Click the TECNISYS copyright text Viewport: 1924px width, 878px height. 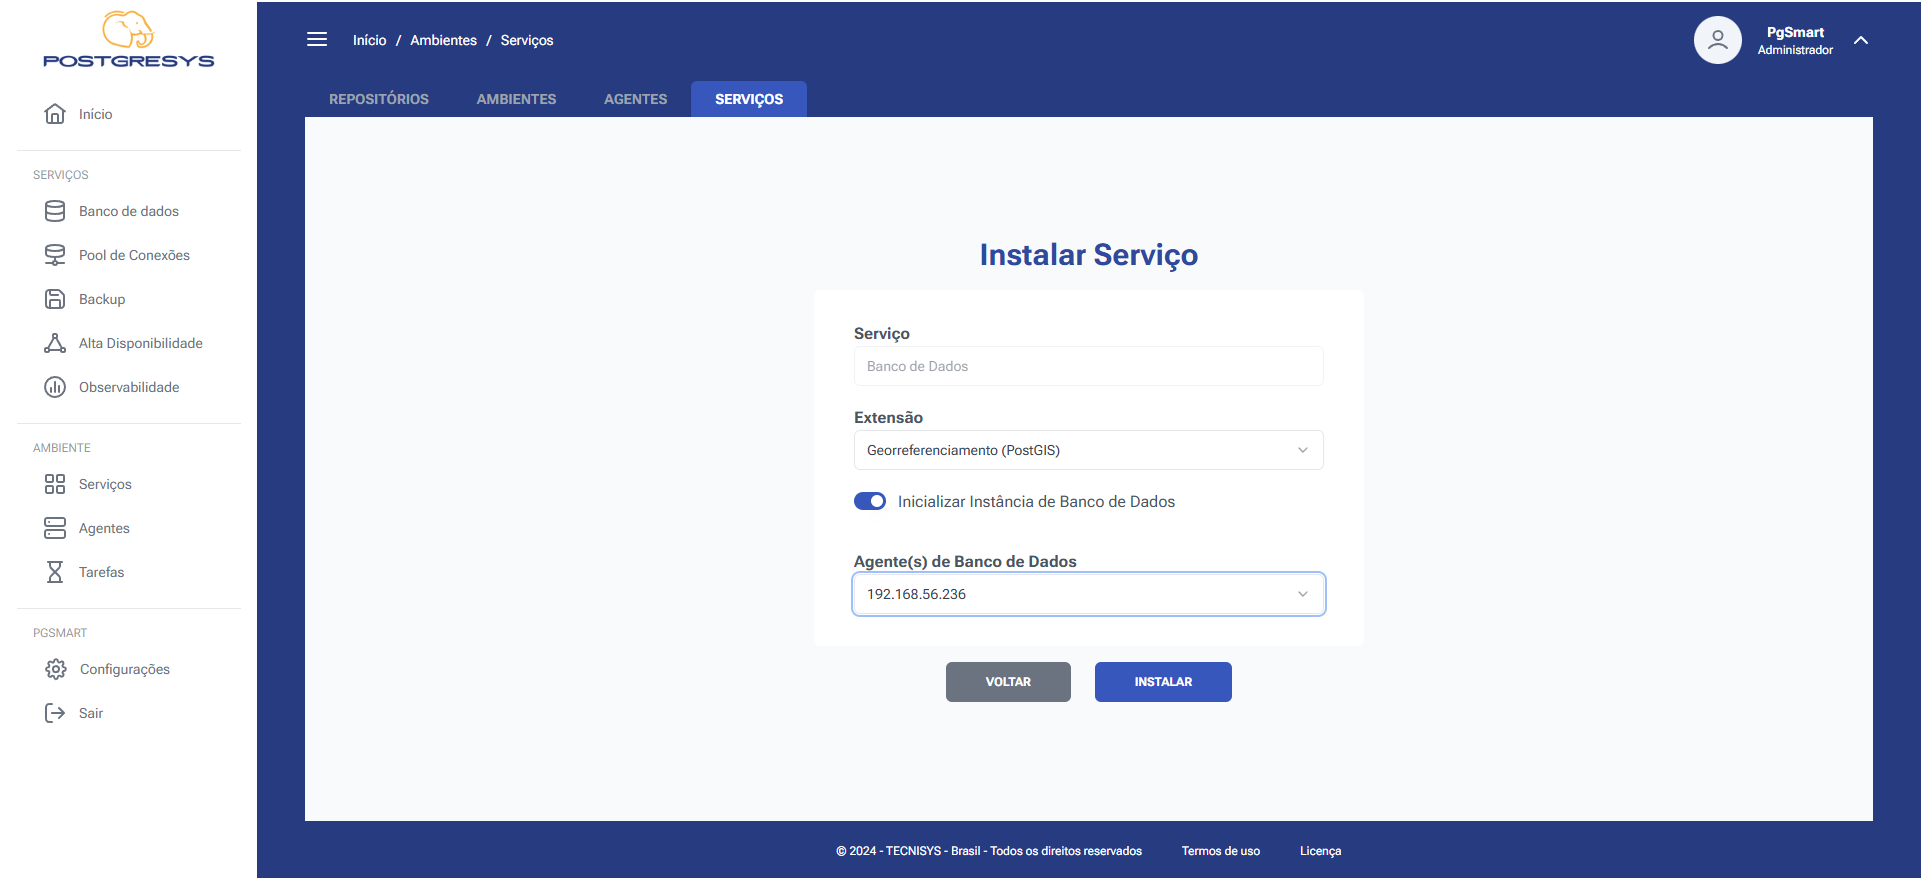tap(989, 851)
